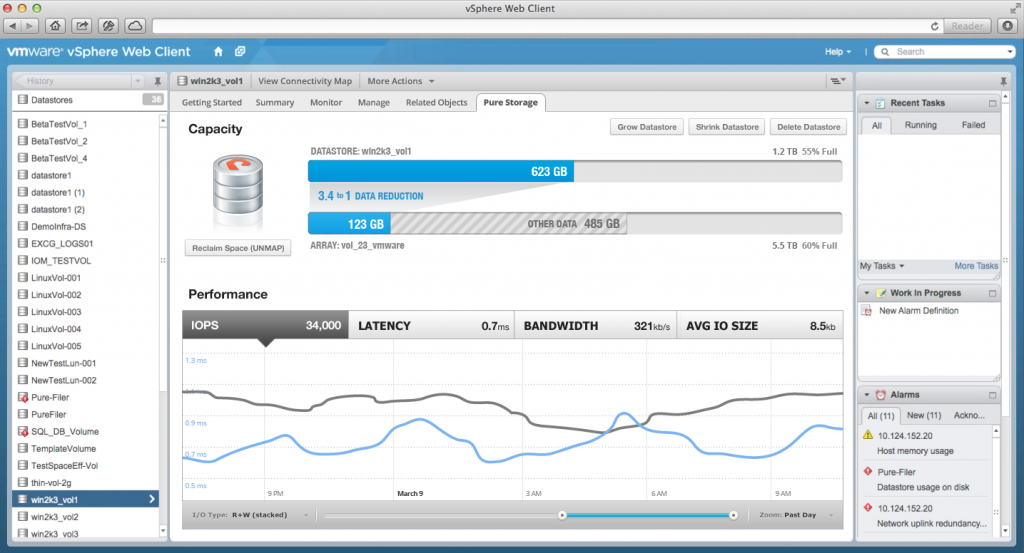Show Failed tasks tab
Screen dimensions: 1024x553
tap(973, 125)
